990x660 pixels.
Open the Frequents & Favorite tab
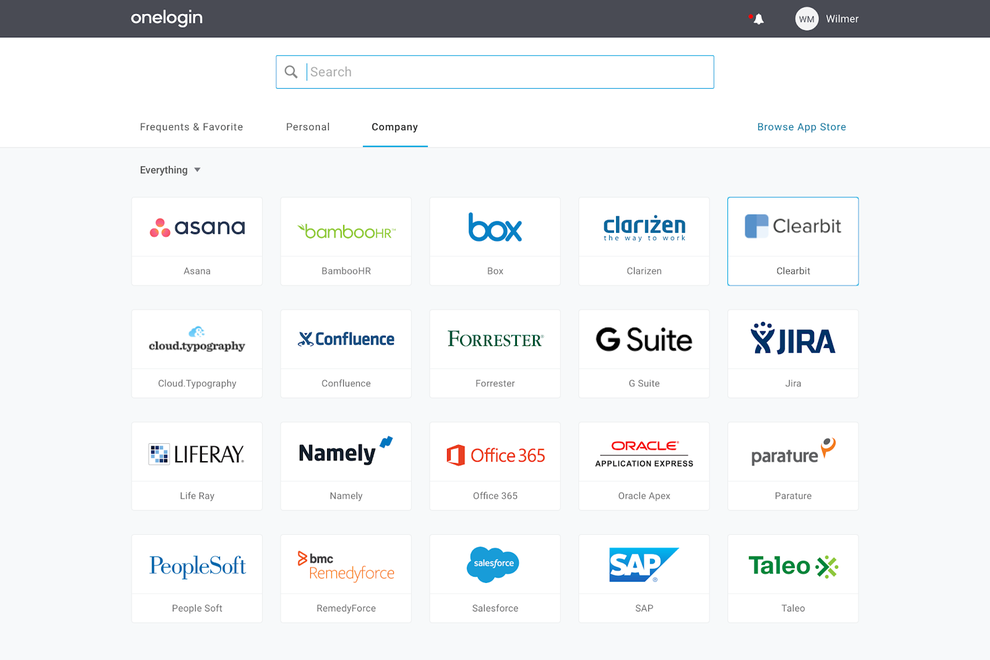click(191, 127)
